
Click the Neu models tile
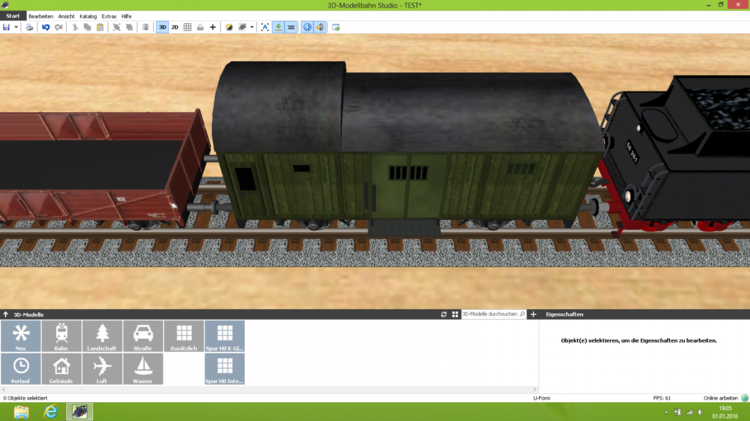click(21, 336)
